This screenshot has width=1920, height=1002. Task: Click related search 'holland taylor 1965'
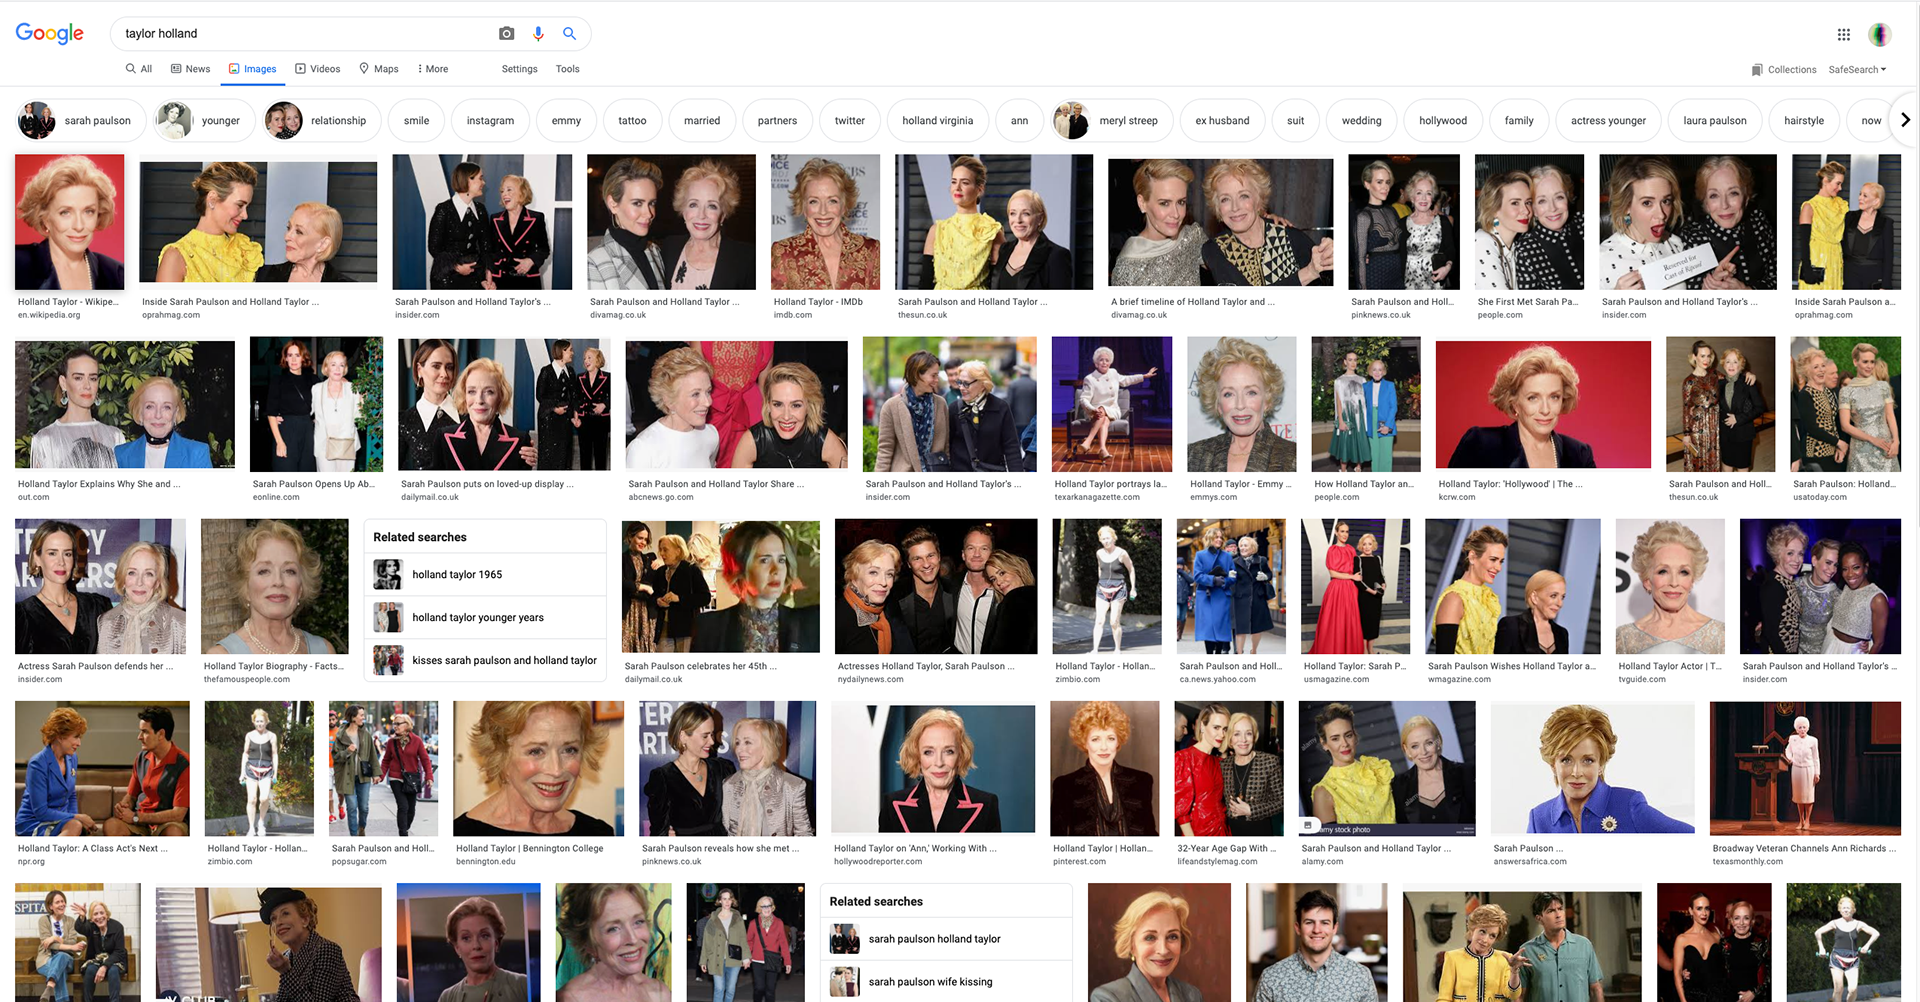coord(485,575)
